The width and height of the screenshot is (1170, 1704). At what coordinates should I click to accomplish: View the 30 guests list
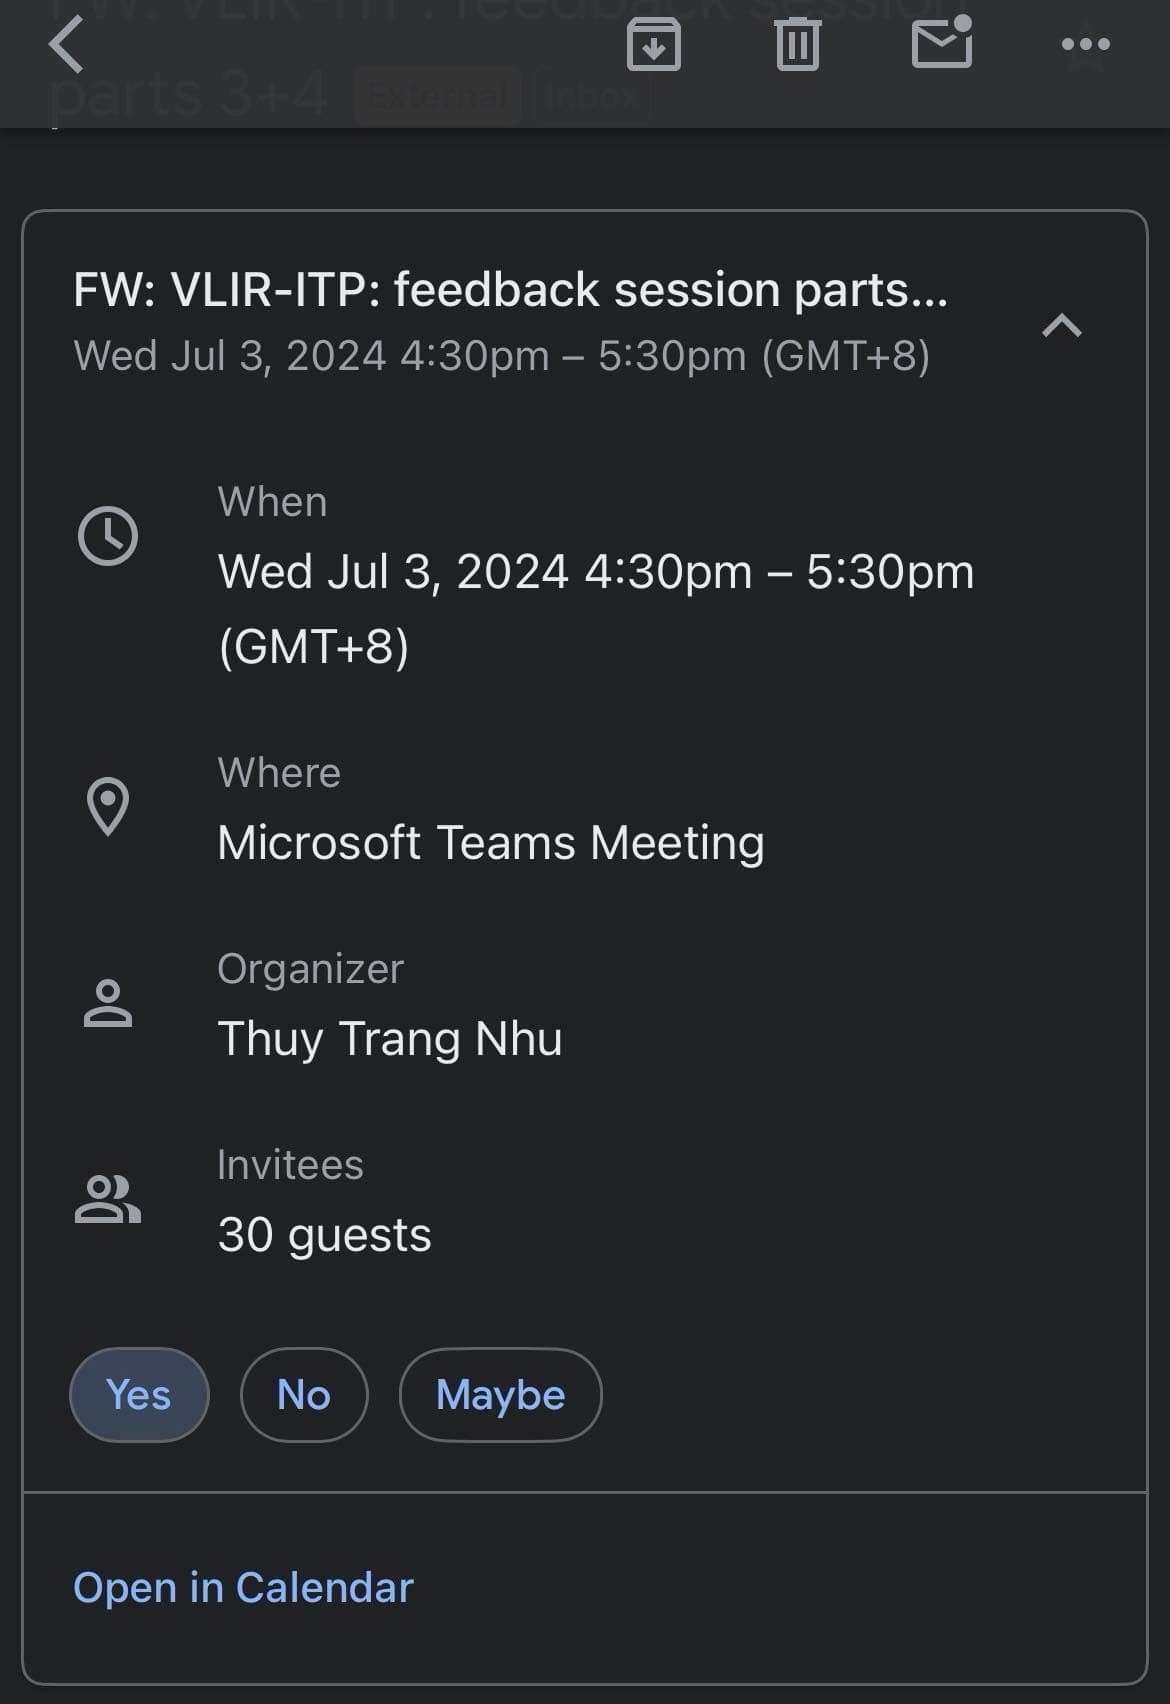(325, 1234)
